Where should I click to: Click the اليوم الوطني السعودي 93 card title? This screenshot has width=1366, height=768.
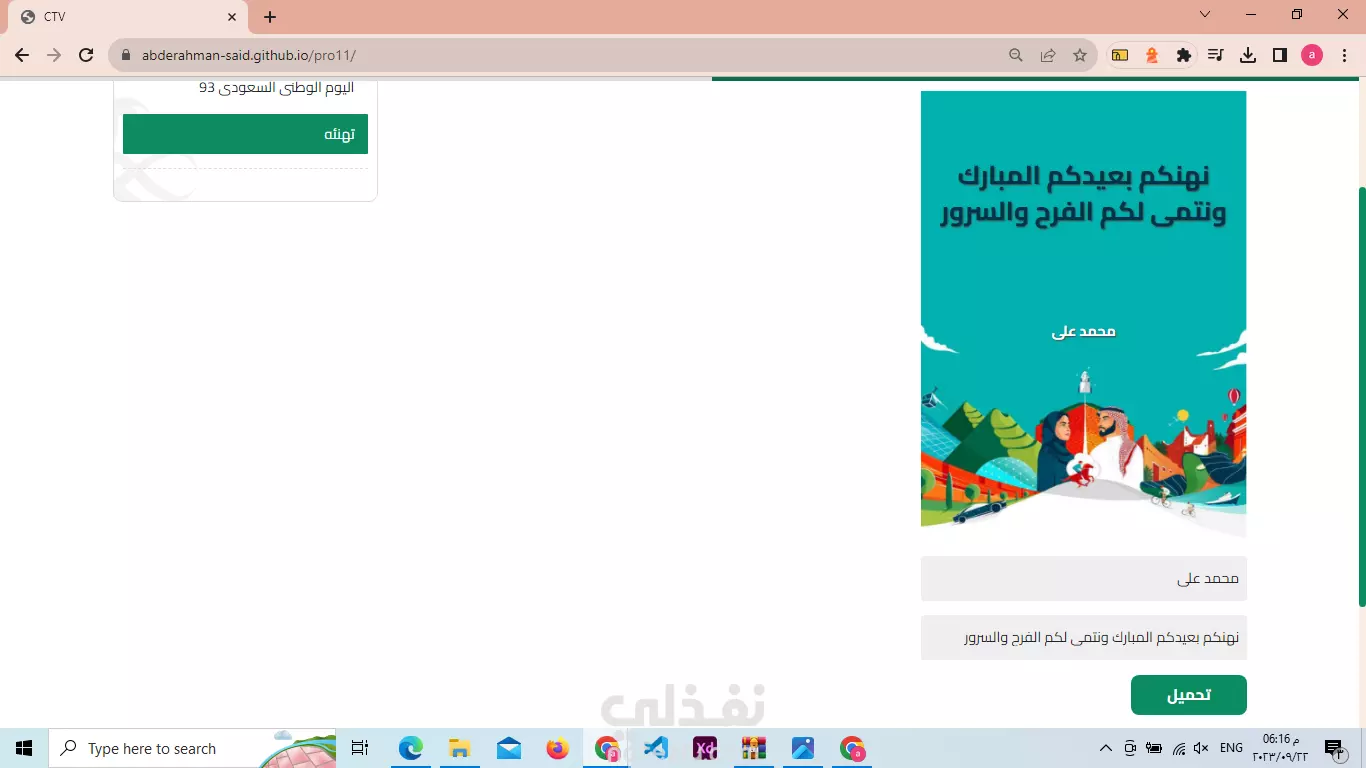276,87
